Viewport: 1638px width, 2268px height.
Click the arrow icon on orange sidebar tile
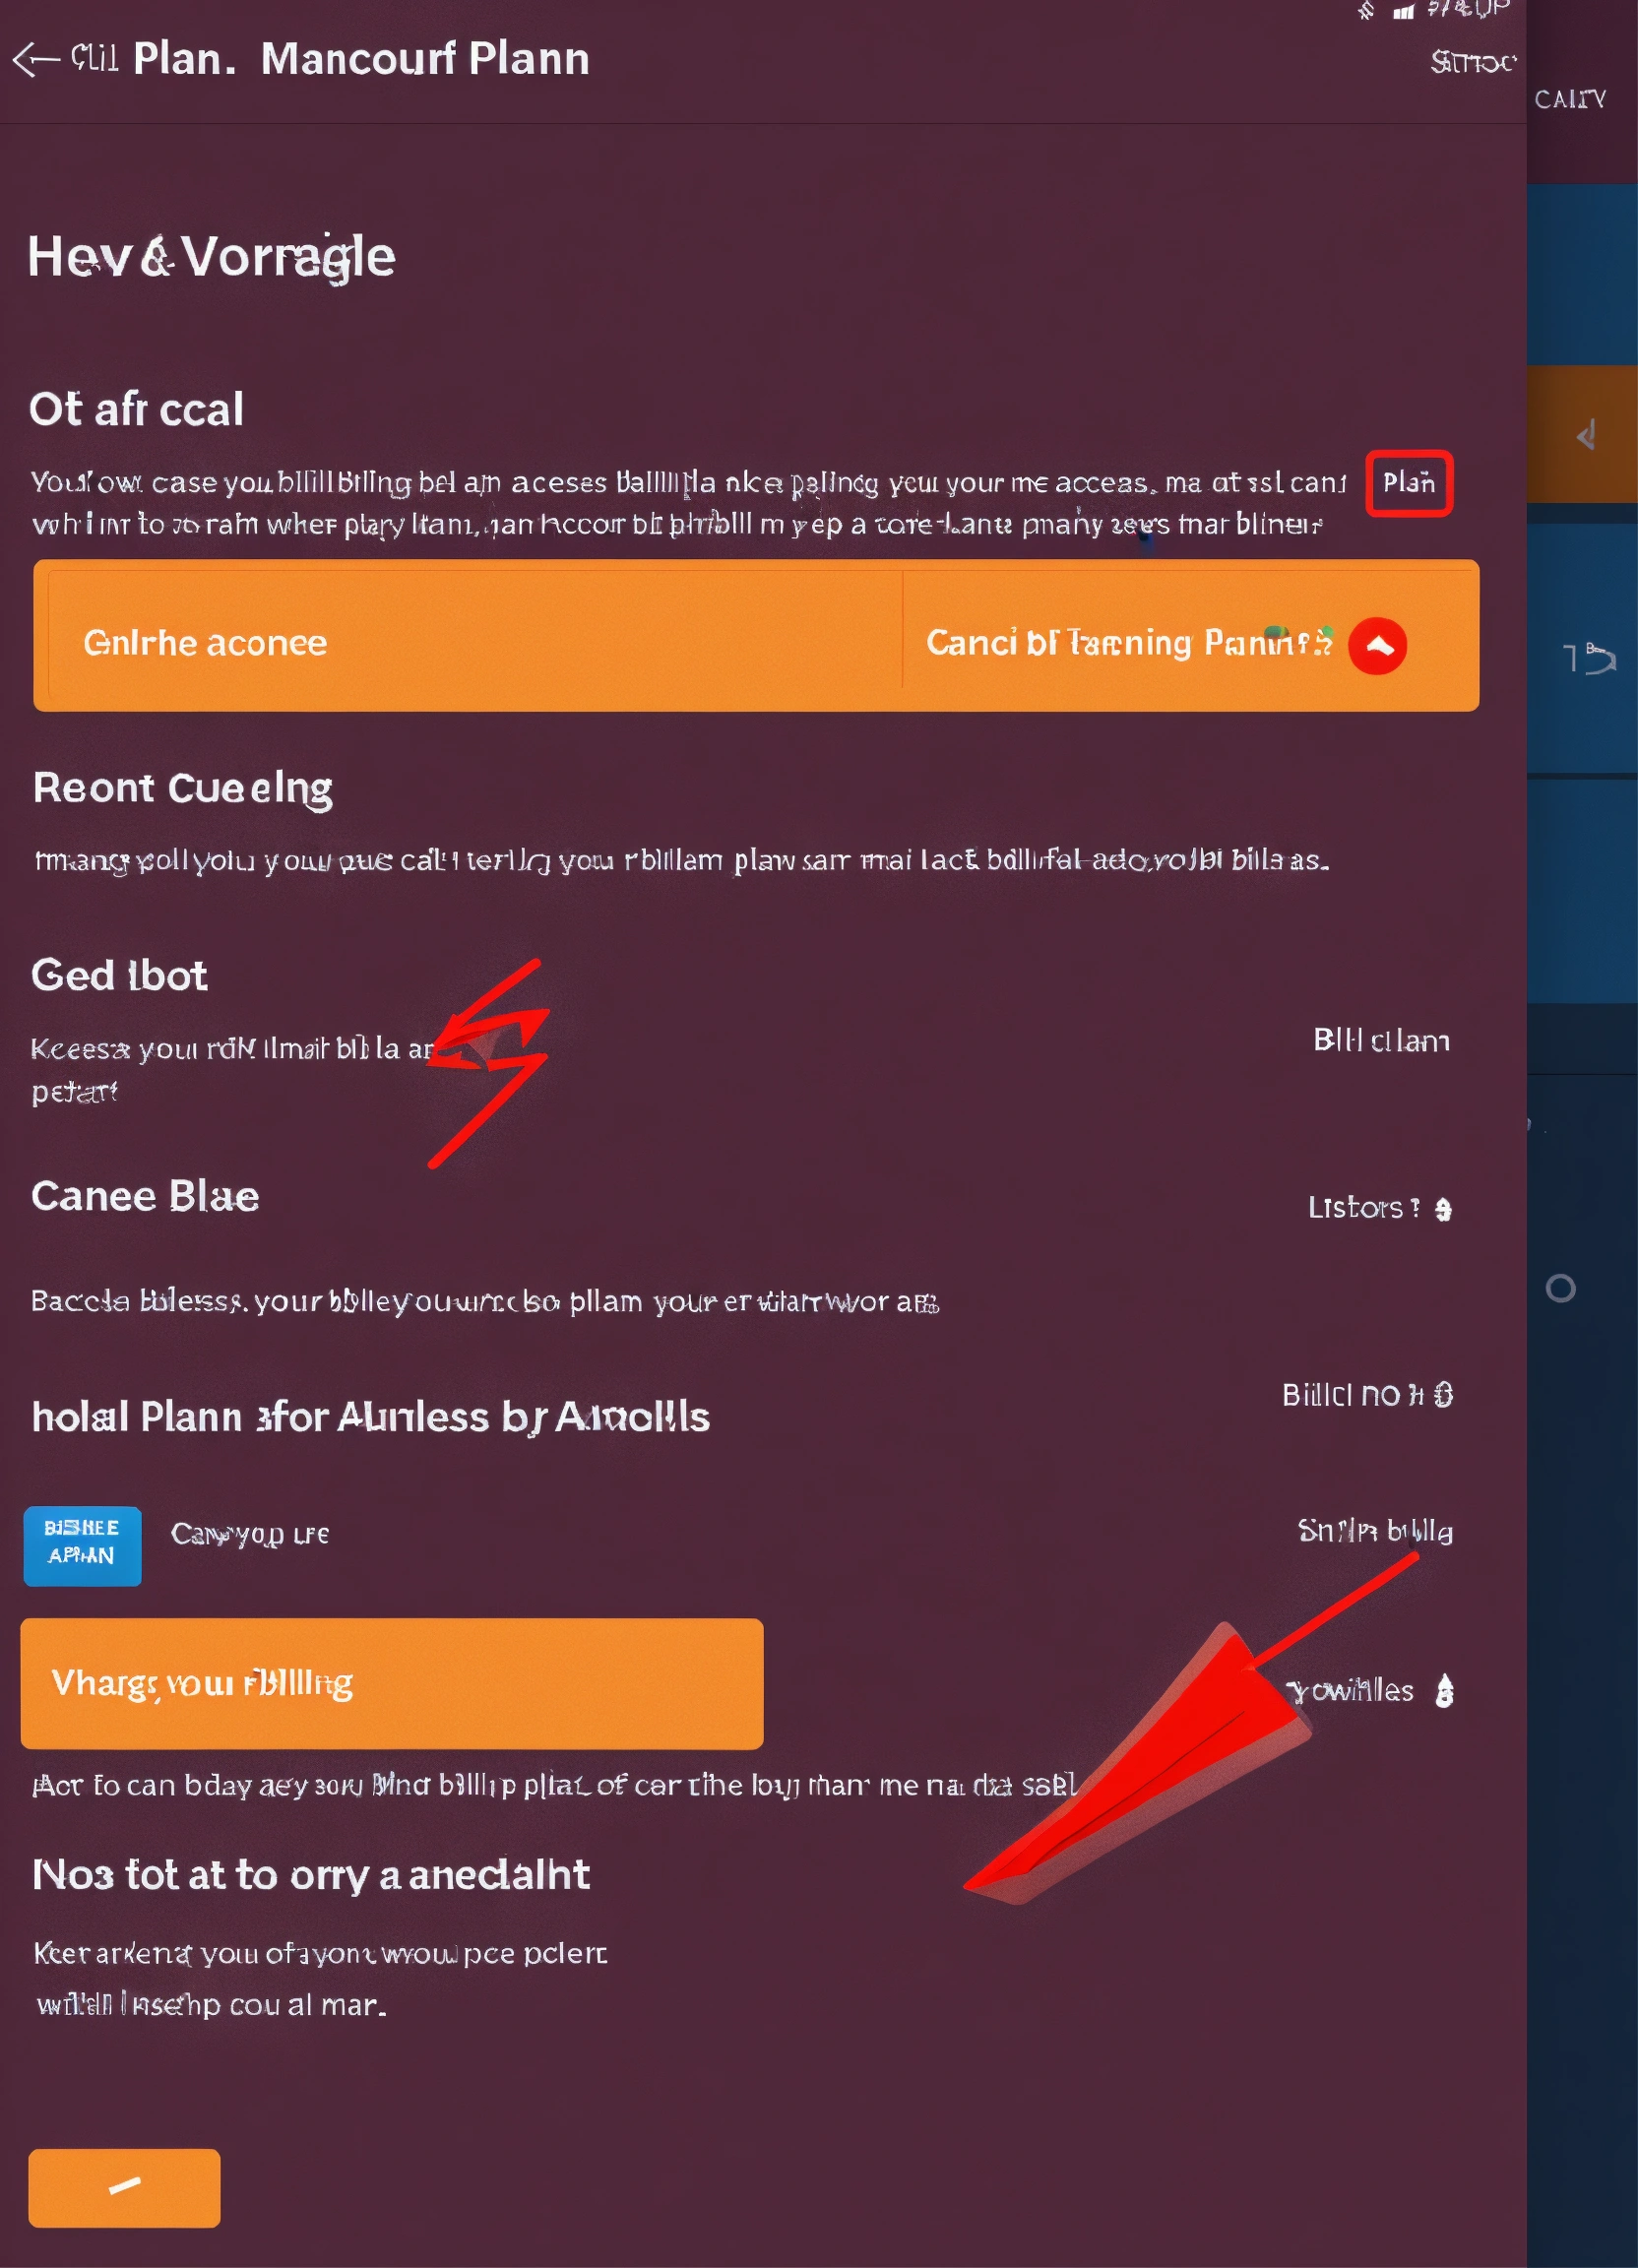1585,435
